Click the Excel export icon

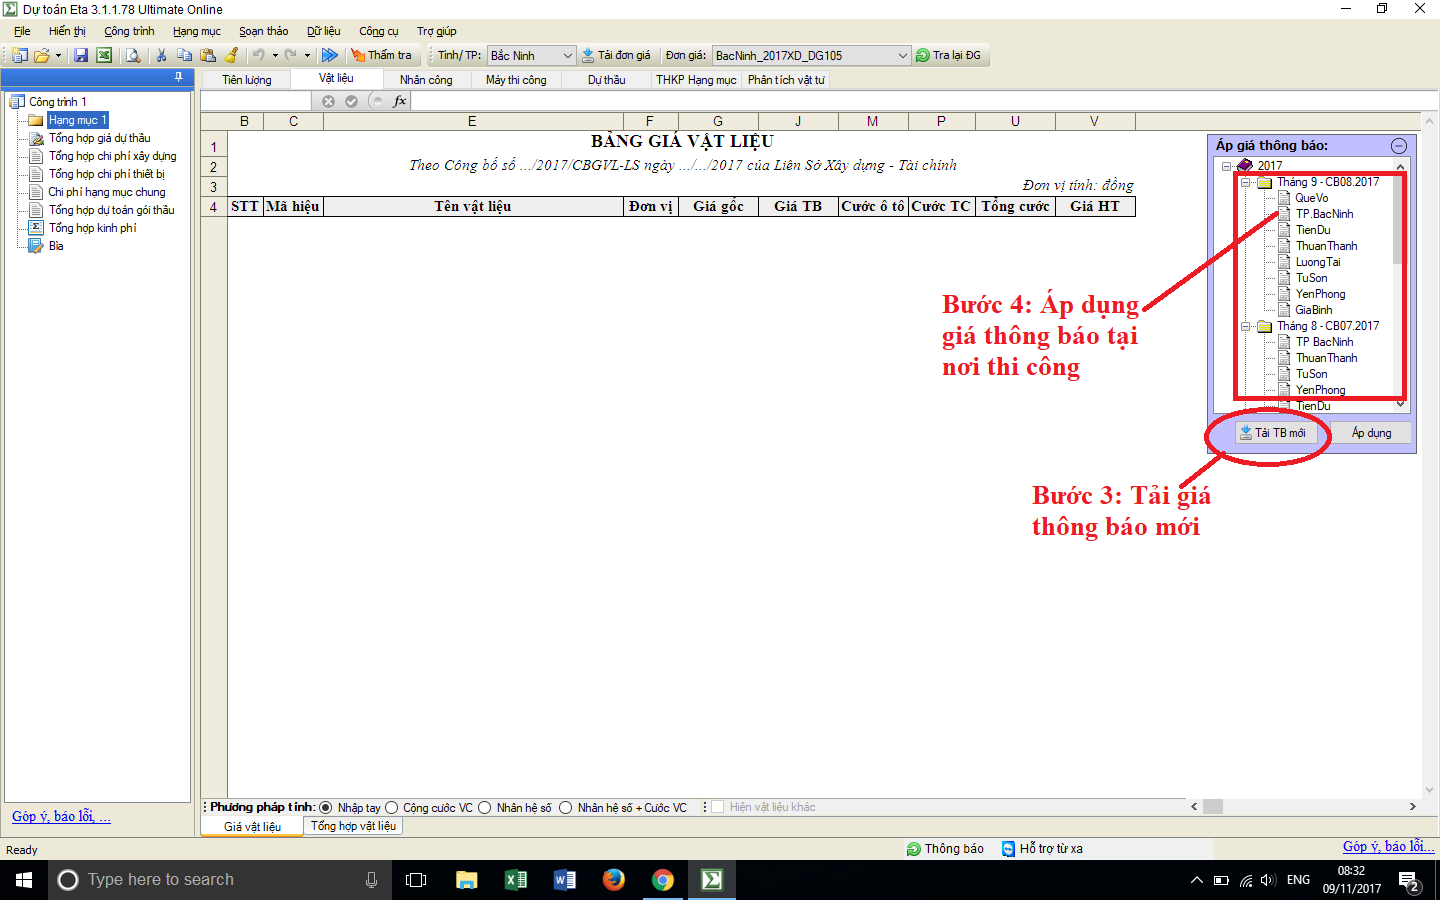coord(104,56)
